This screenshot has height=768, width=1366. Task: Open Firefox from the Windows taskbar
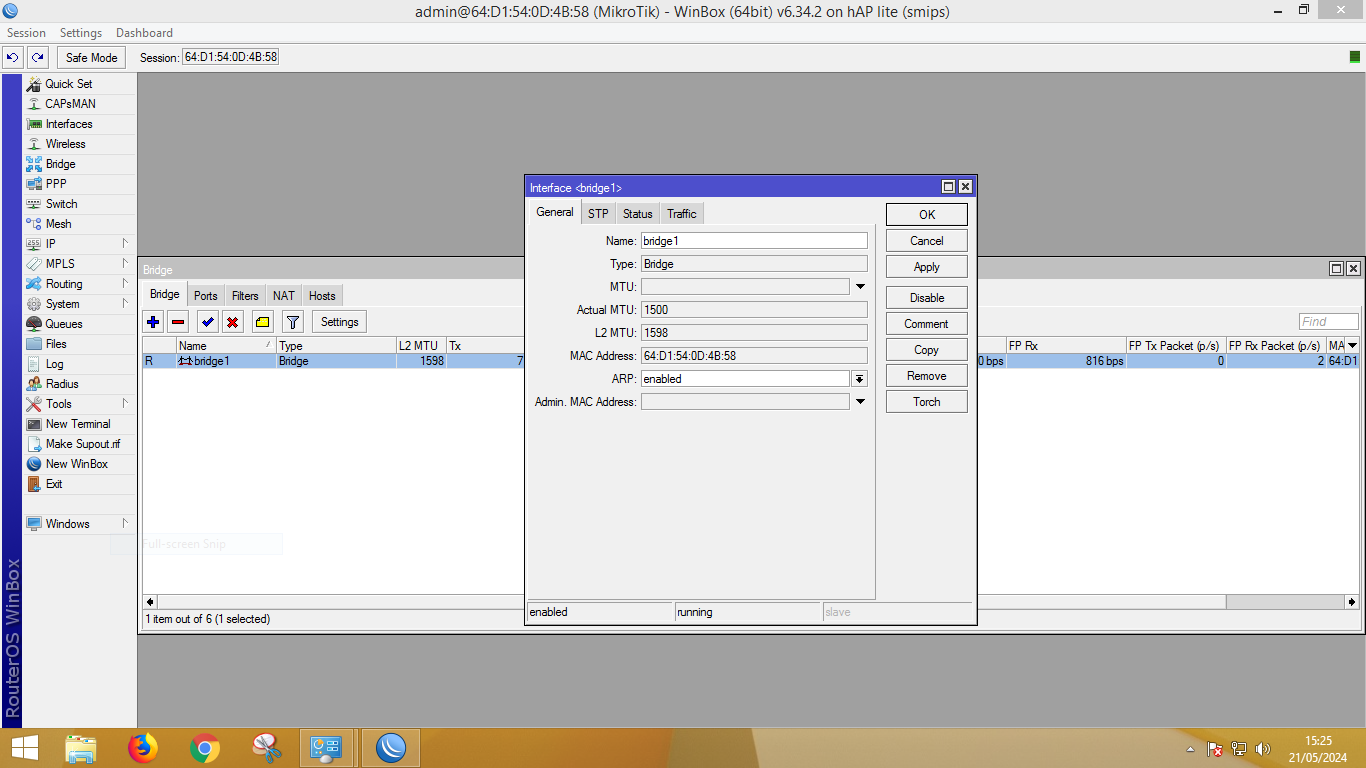click(143, 748)
